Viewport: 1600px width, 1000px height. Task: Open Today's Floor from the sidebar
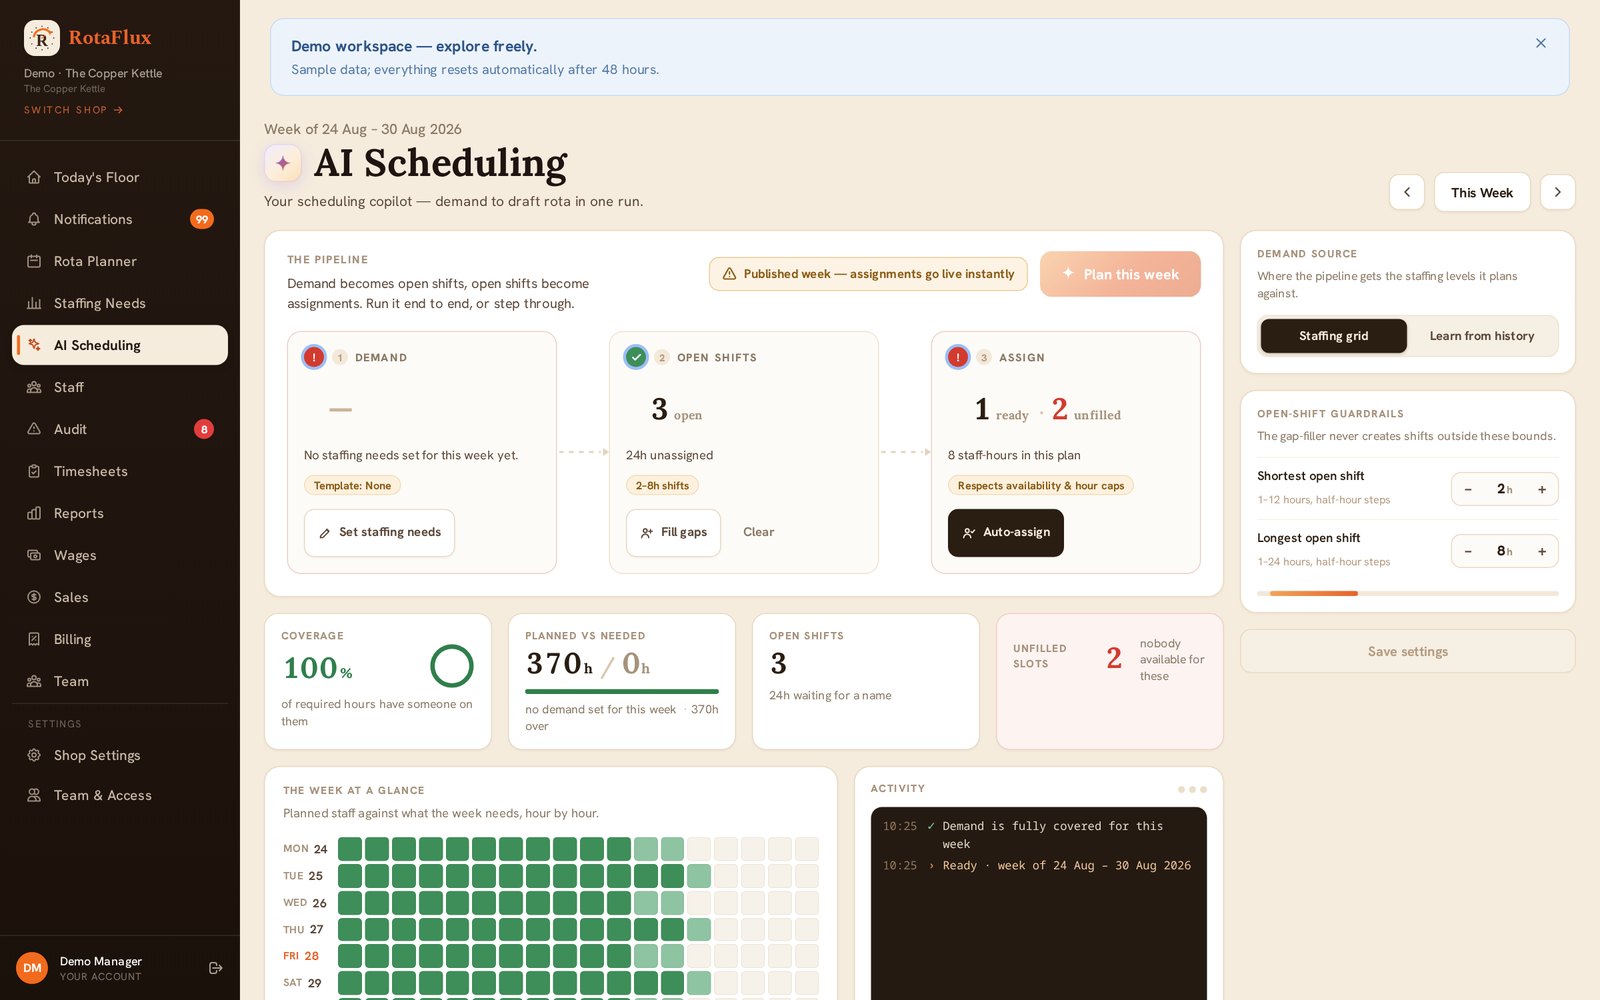pyautogui.click(x=120, y=177)
